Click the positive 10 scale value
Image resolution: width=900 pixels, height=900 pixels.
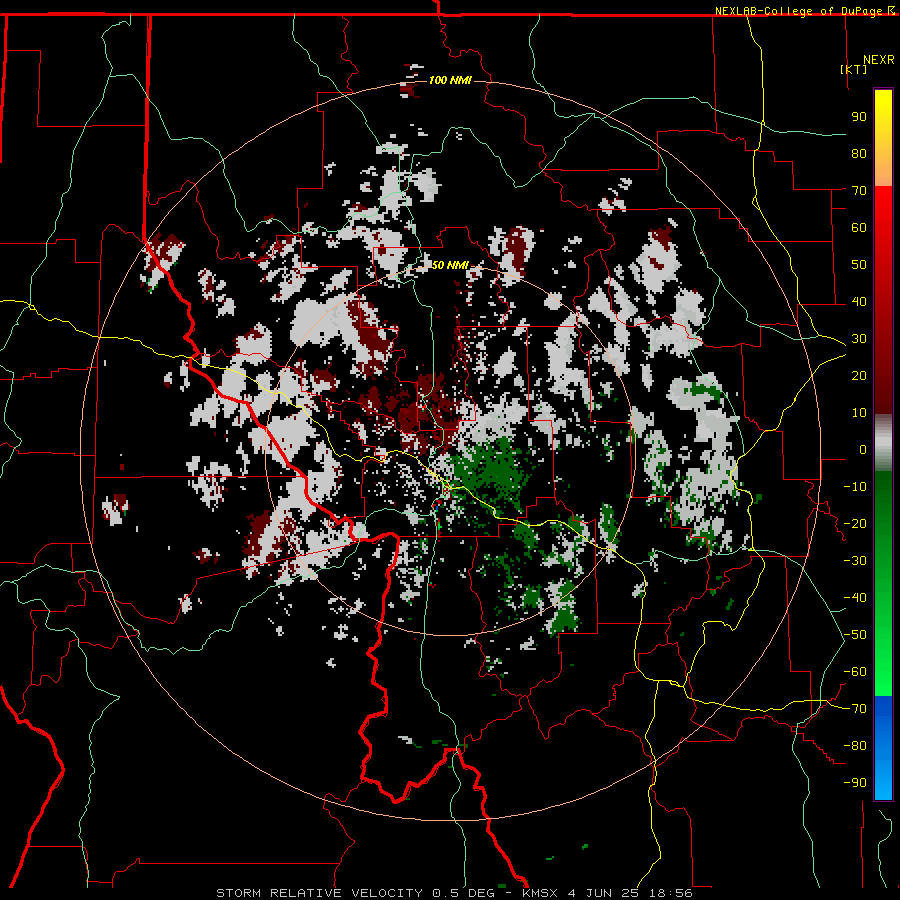[859, 413]
